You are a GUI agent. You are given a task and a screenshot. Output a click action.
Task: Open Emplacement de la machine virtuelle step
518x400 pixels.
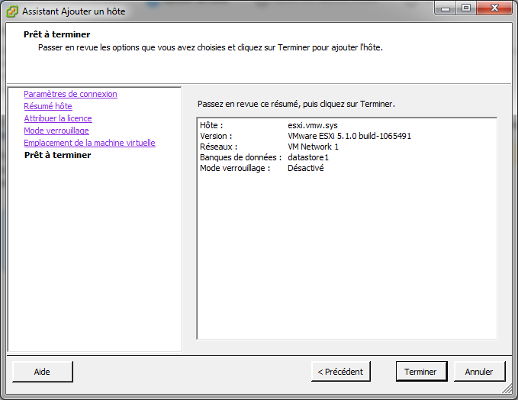[89, 143]
